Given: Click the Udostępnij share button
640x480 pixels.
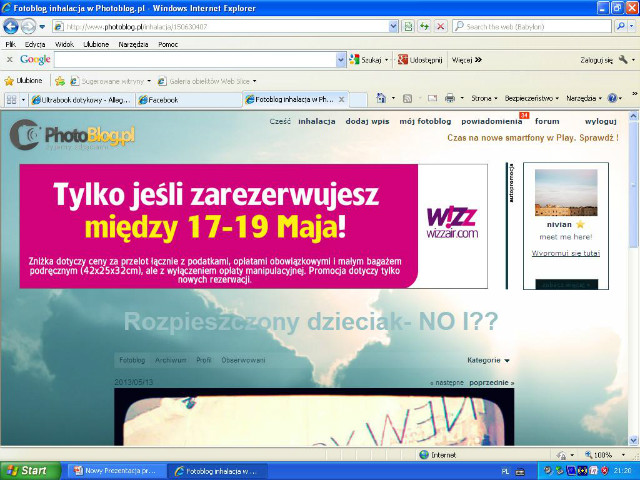Looking at the screenshot, I should (x=420, y=60).
